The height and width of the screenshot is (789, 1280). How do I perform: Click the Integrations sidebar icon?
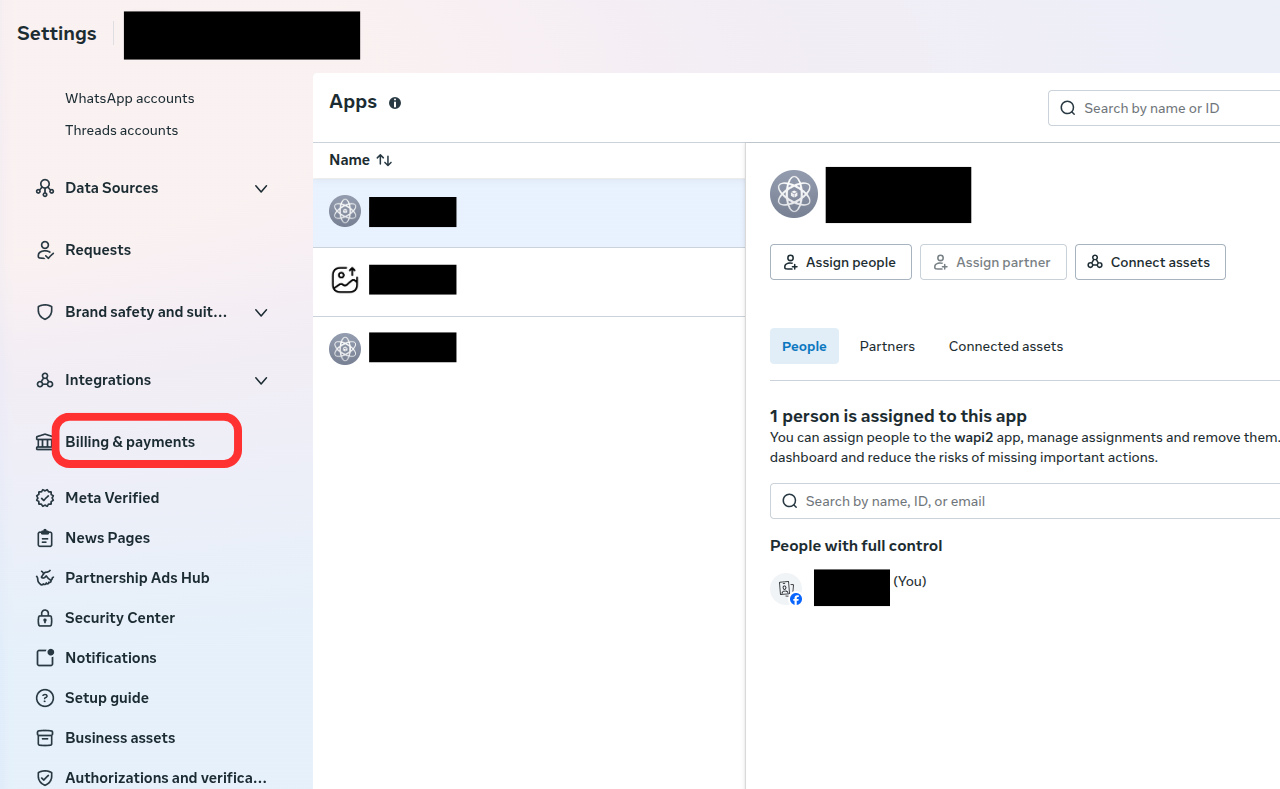[44, 380]
